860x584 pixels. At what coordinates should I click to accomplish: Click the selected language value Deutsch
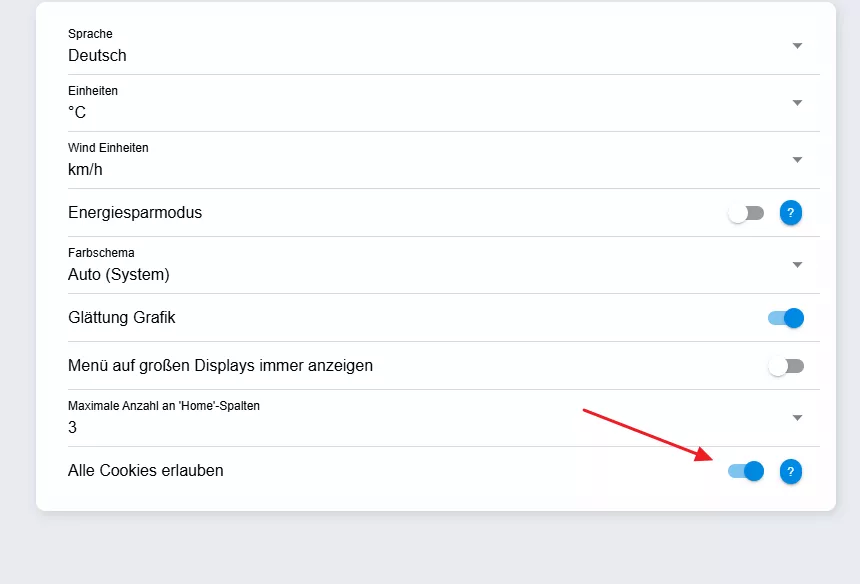(97, 55)
